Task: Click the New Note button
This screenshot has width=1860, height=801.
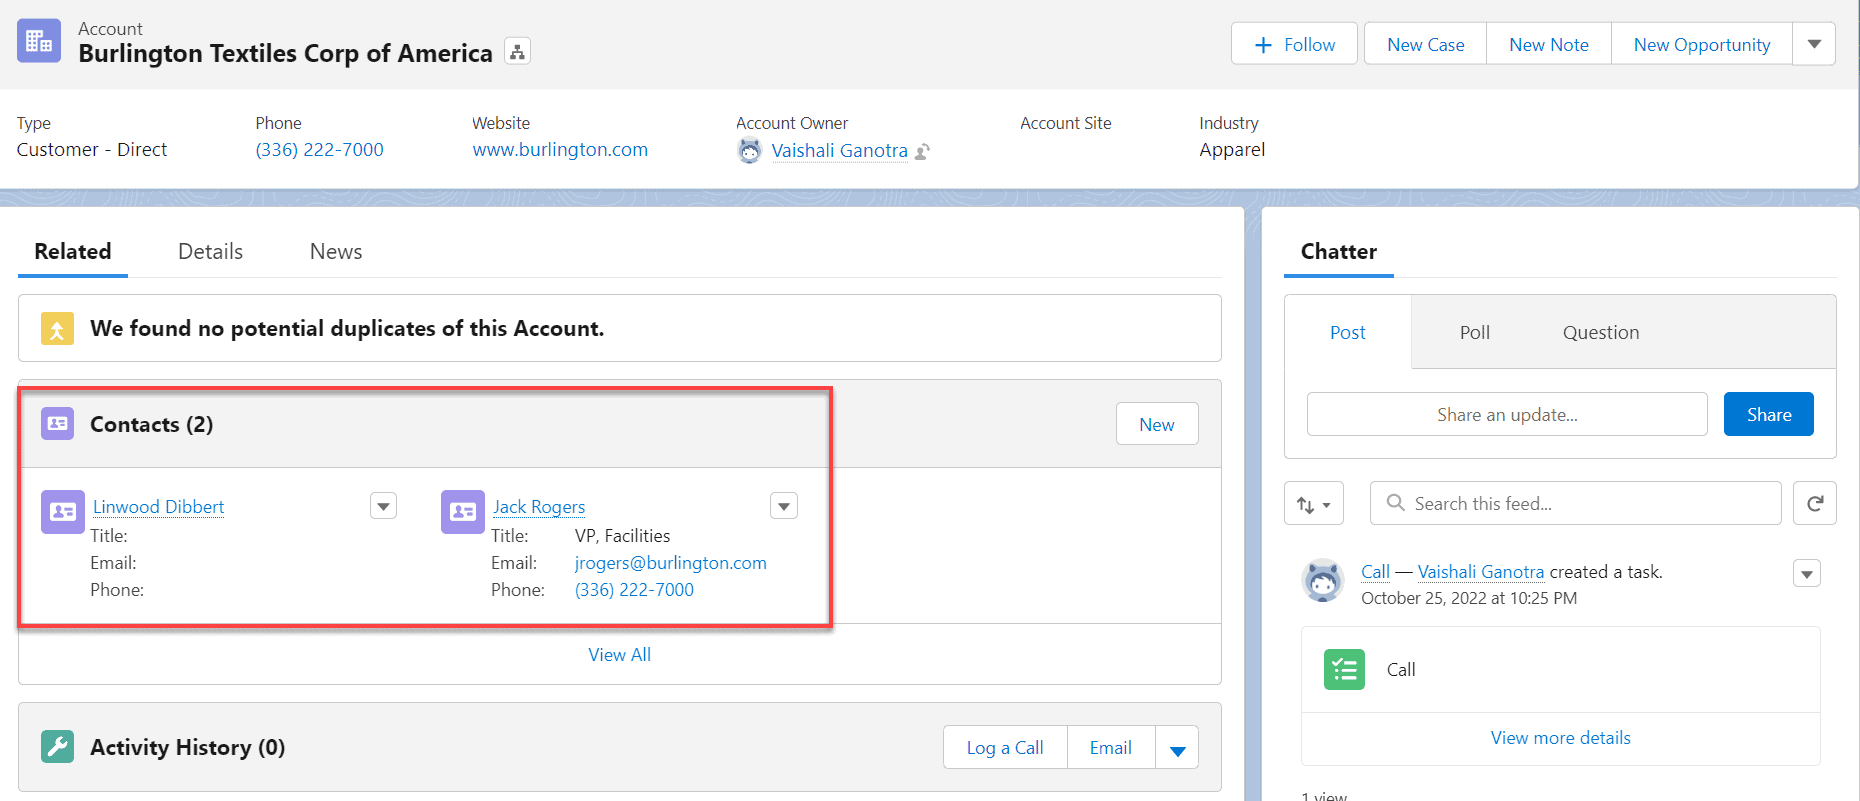Action: click(x=1548, y=45)
